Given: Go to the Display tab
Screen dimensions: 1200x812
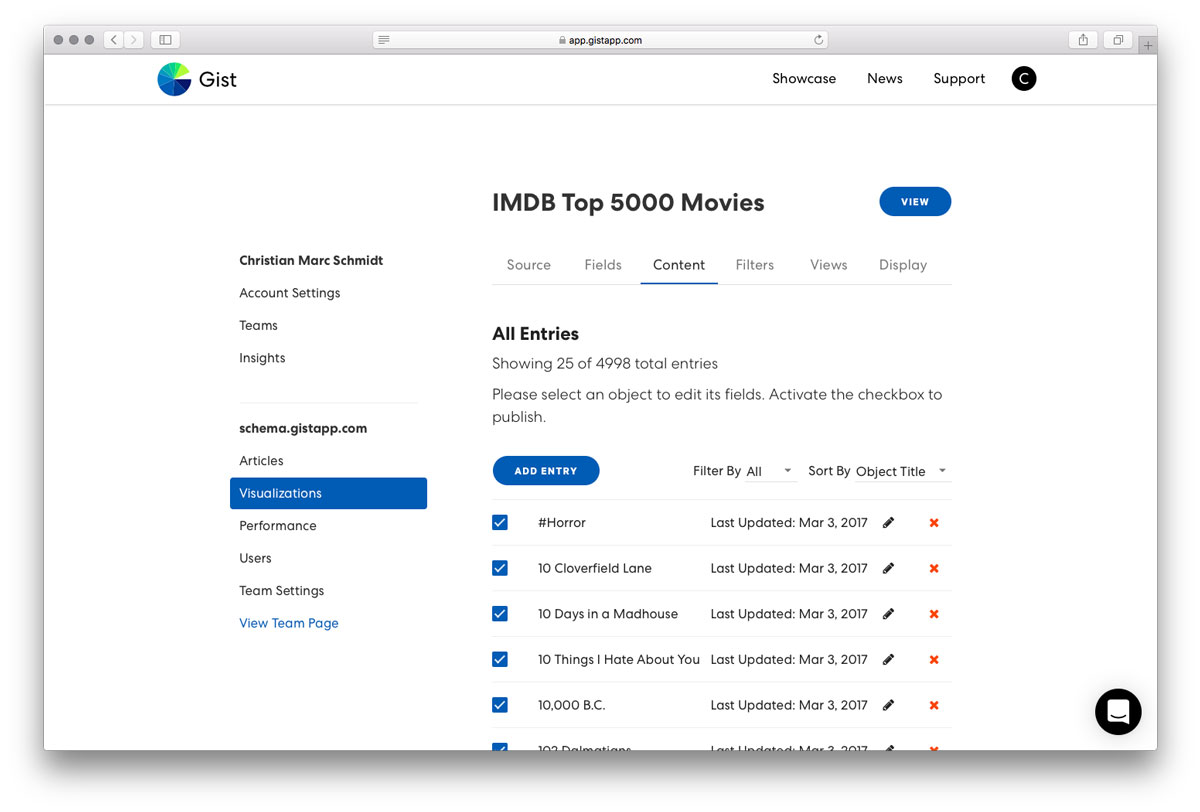Looking at the screenshot, I should point(903,265).
